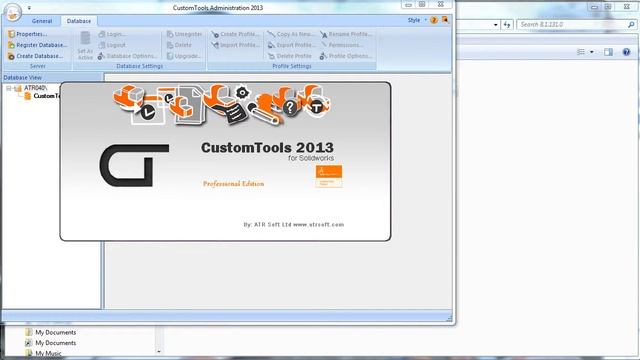Screen dimensions: 640x360
Task: Switch to the General ribbon tab
Action: point(42,21)
